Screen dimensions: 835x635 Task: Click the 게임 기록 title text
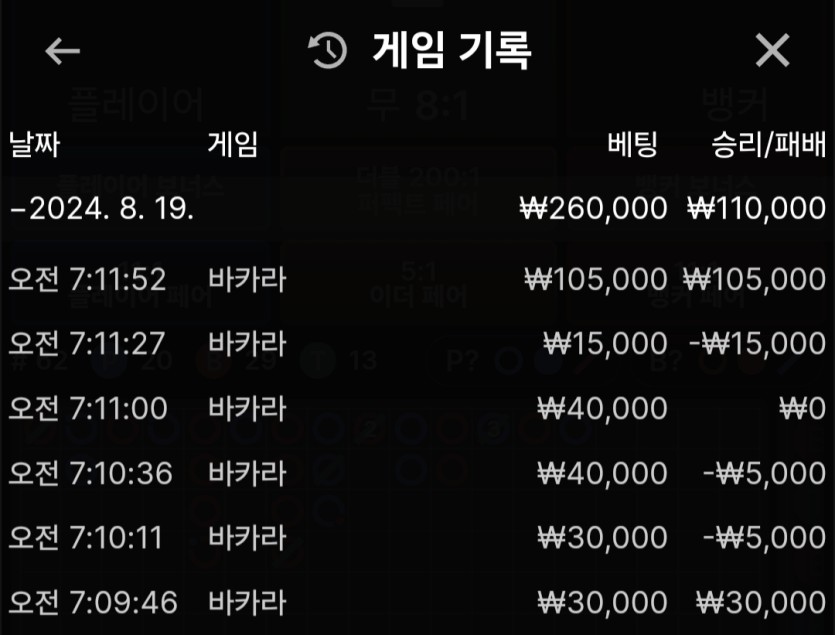pos(452,51)
